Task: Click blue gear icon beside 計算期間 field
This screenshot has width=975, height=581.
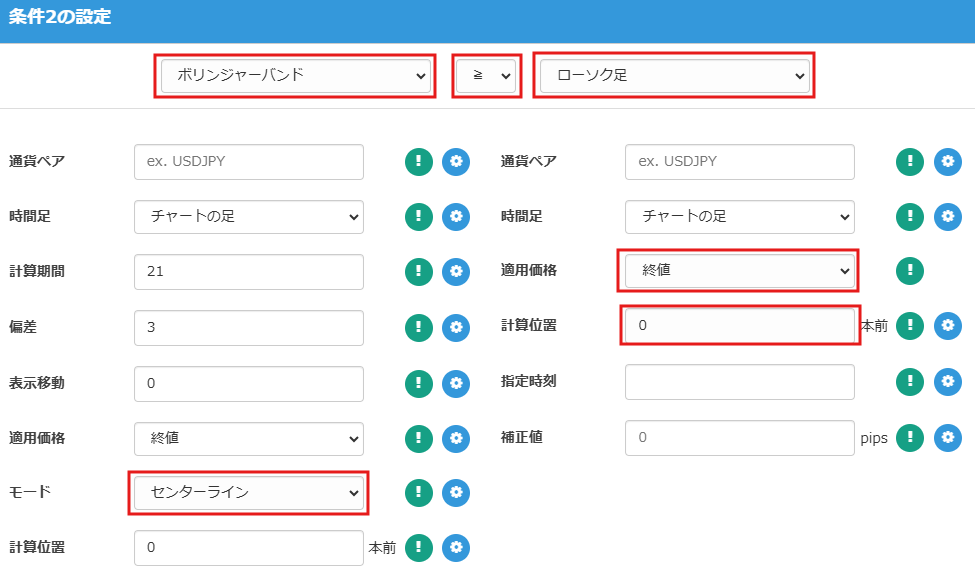Action: [456, 271]
